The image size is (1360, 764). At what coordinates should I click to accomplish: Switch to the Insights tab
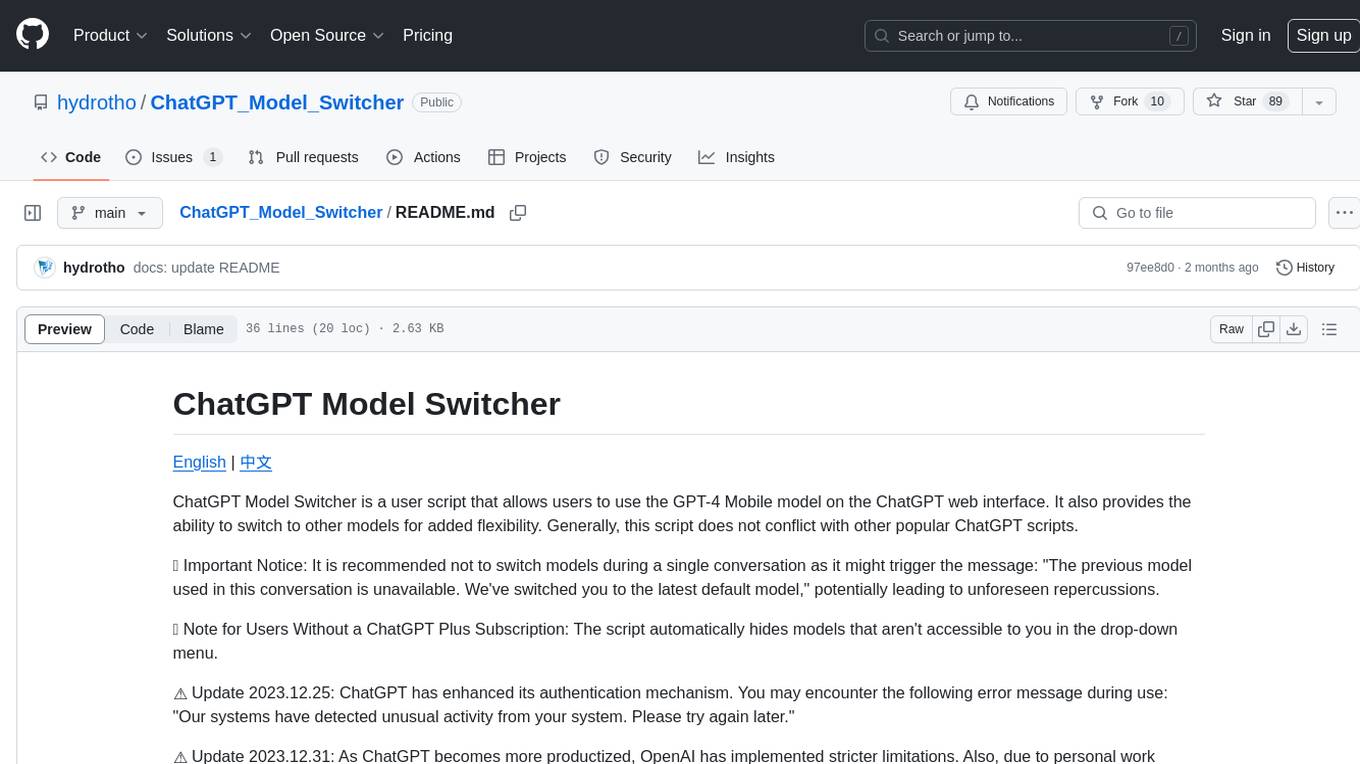pyautogui.click(x=736, y=157)
